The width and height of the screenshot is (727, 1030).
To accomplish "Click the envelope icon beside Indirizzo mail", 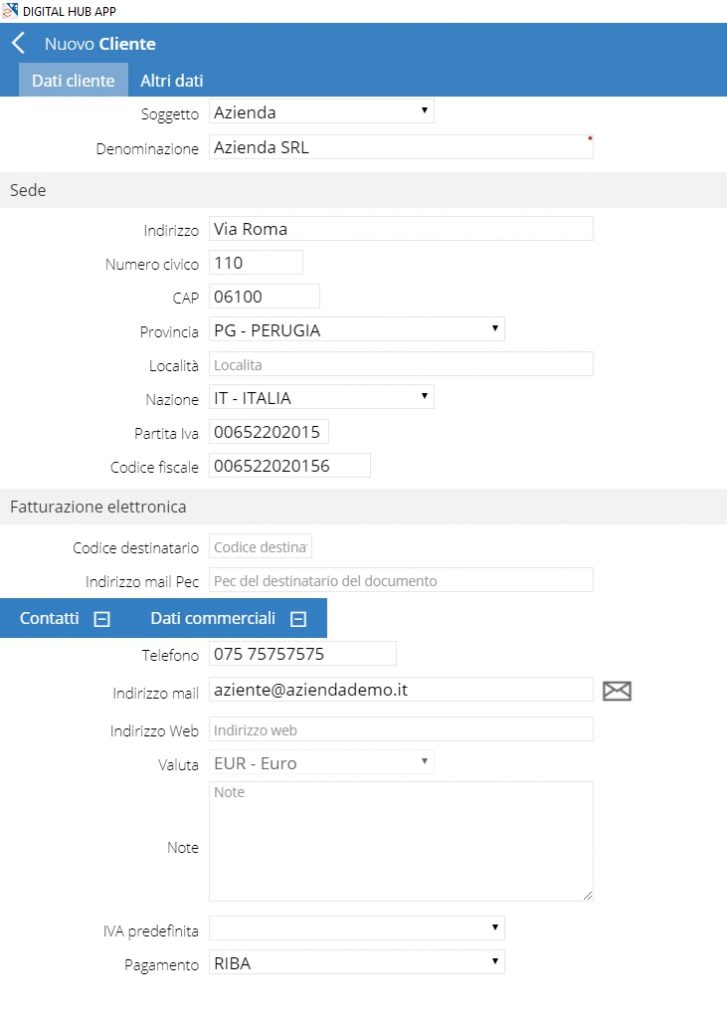I will pyautogui.click(x=617, y=691).
